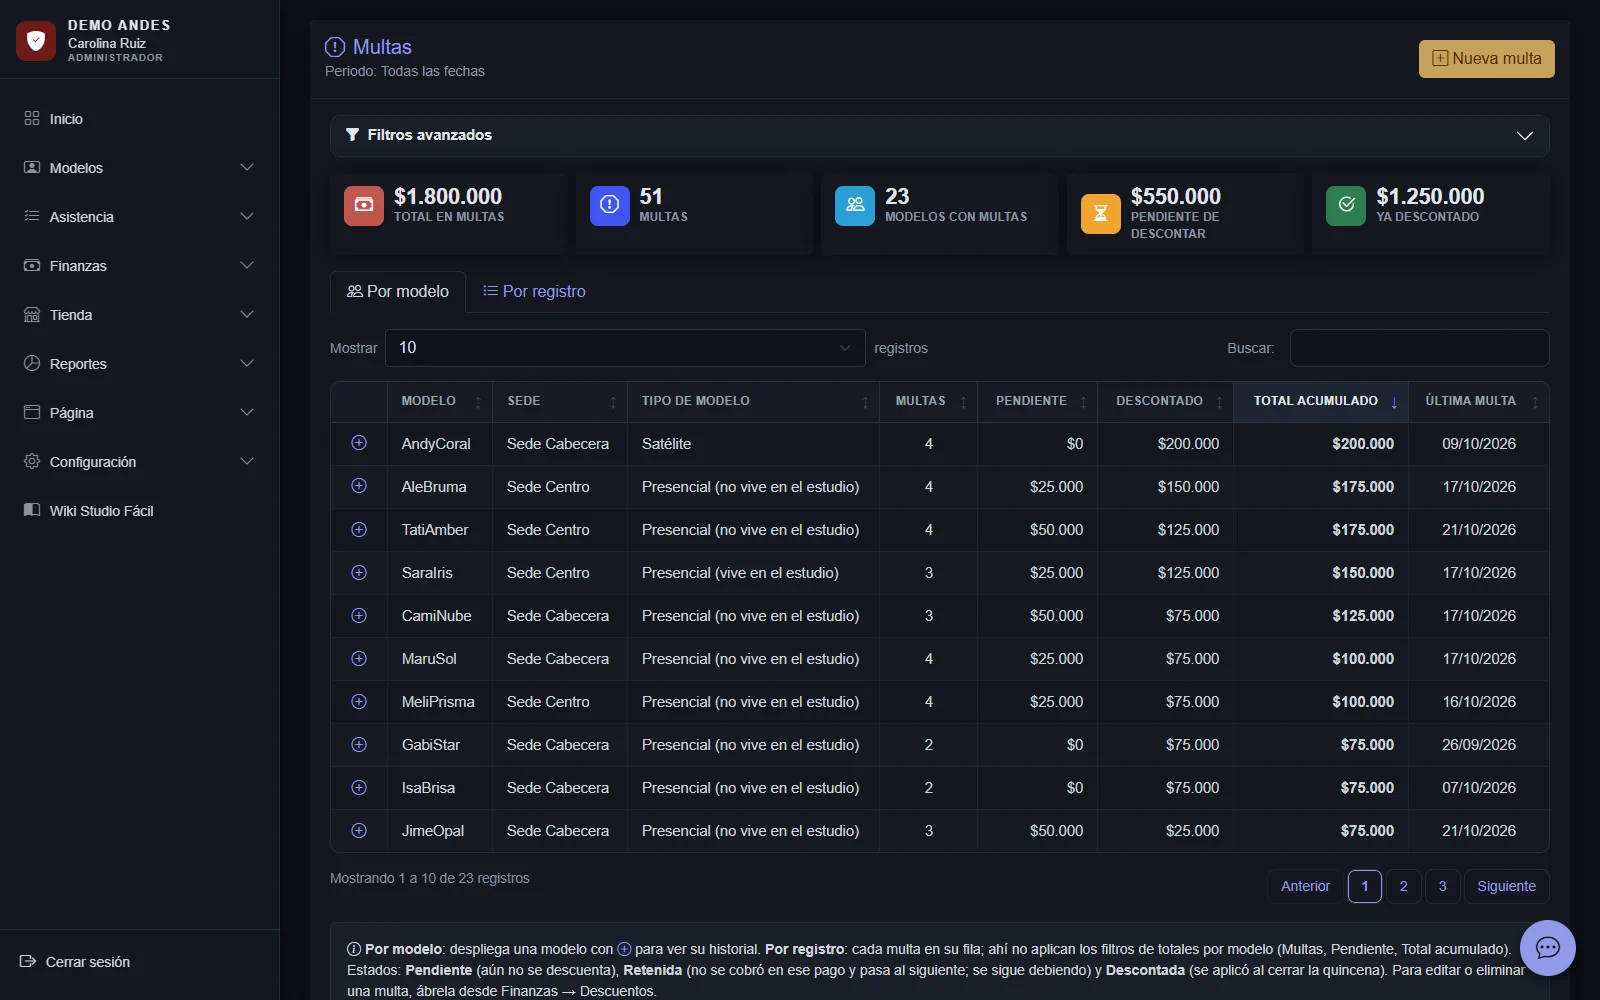Screen dimensions: 1600x1000
Task: Click the Demo Andes shield logo
Action: [x=36, y=41]
